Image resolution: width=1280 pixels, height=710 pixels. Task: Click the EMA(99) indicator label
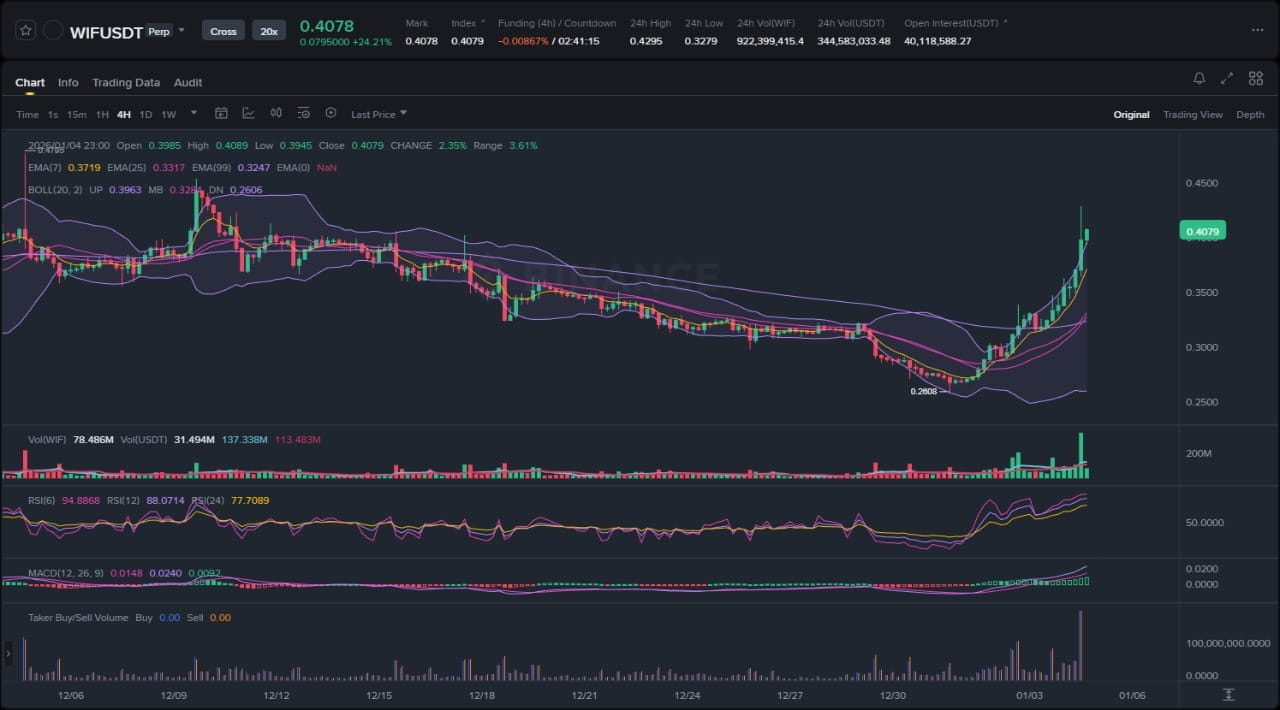tap(212, 168)
